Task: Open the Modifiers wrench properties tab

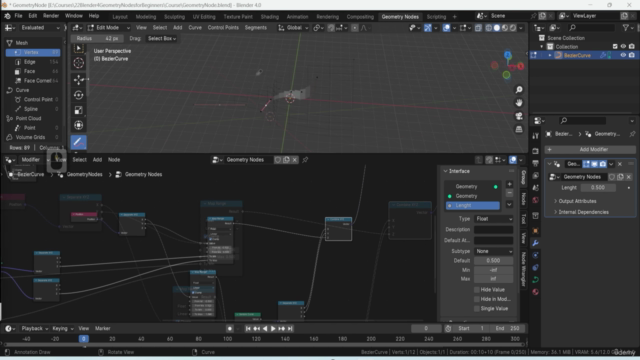Action: [x=536, y=243]
